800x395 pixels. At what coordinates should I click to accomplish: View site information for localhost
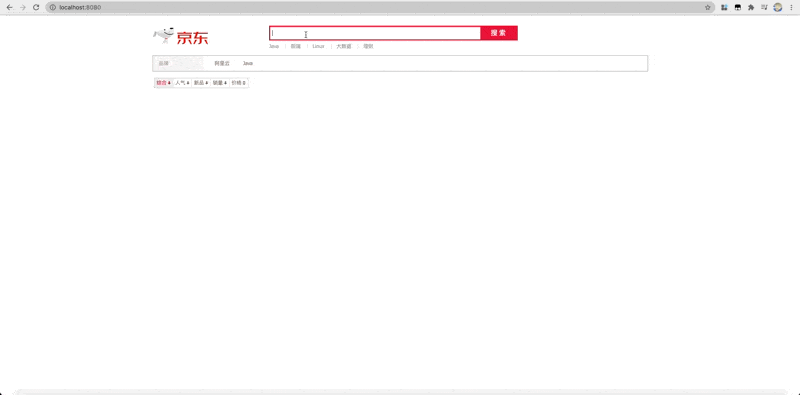(x=52, y=8)
